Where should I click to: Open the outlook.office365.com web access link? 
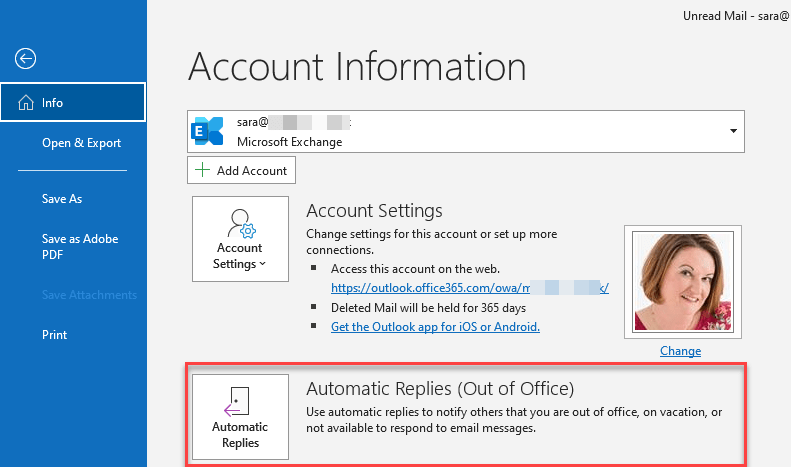click(470, 287)
